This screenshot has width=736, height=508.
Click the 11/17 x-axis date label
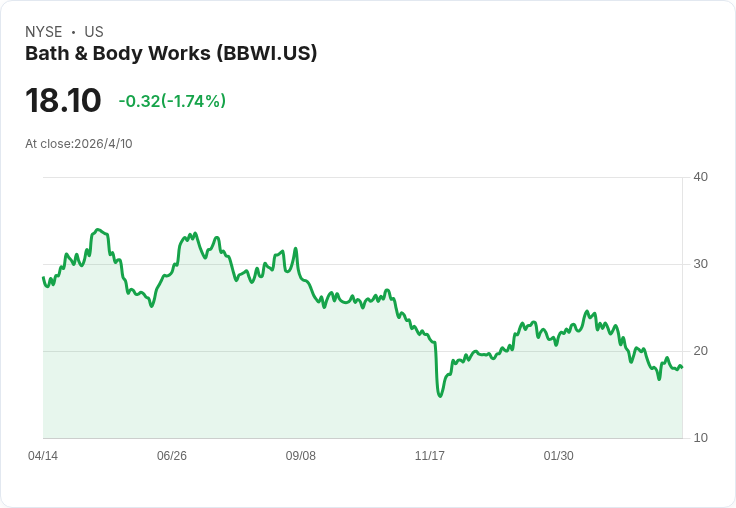(x=429, y=456)
